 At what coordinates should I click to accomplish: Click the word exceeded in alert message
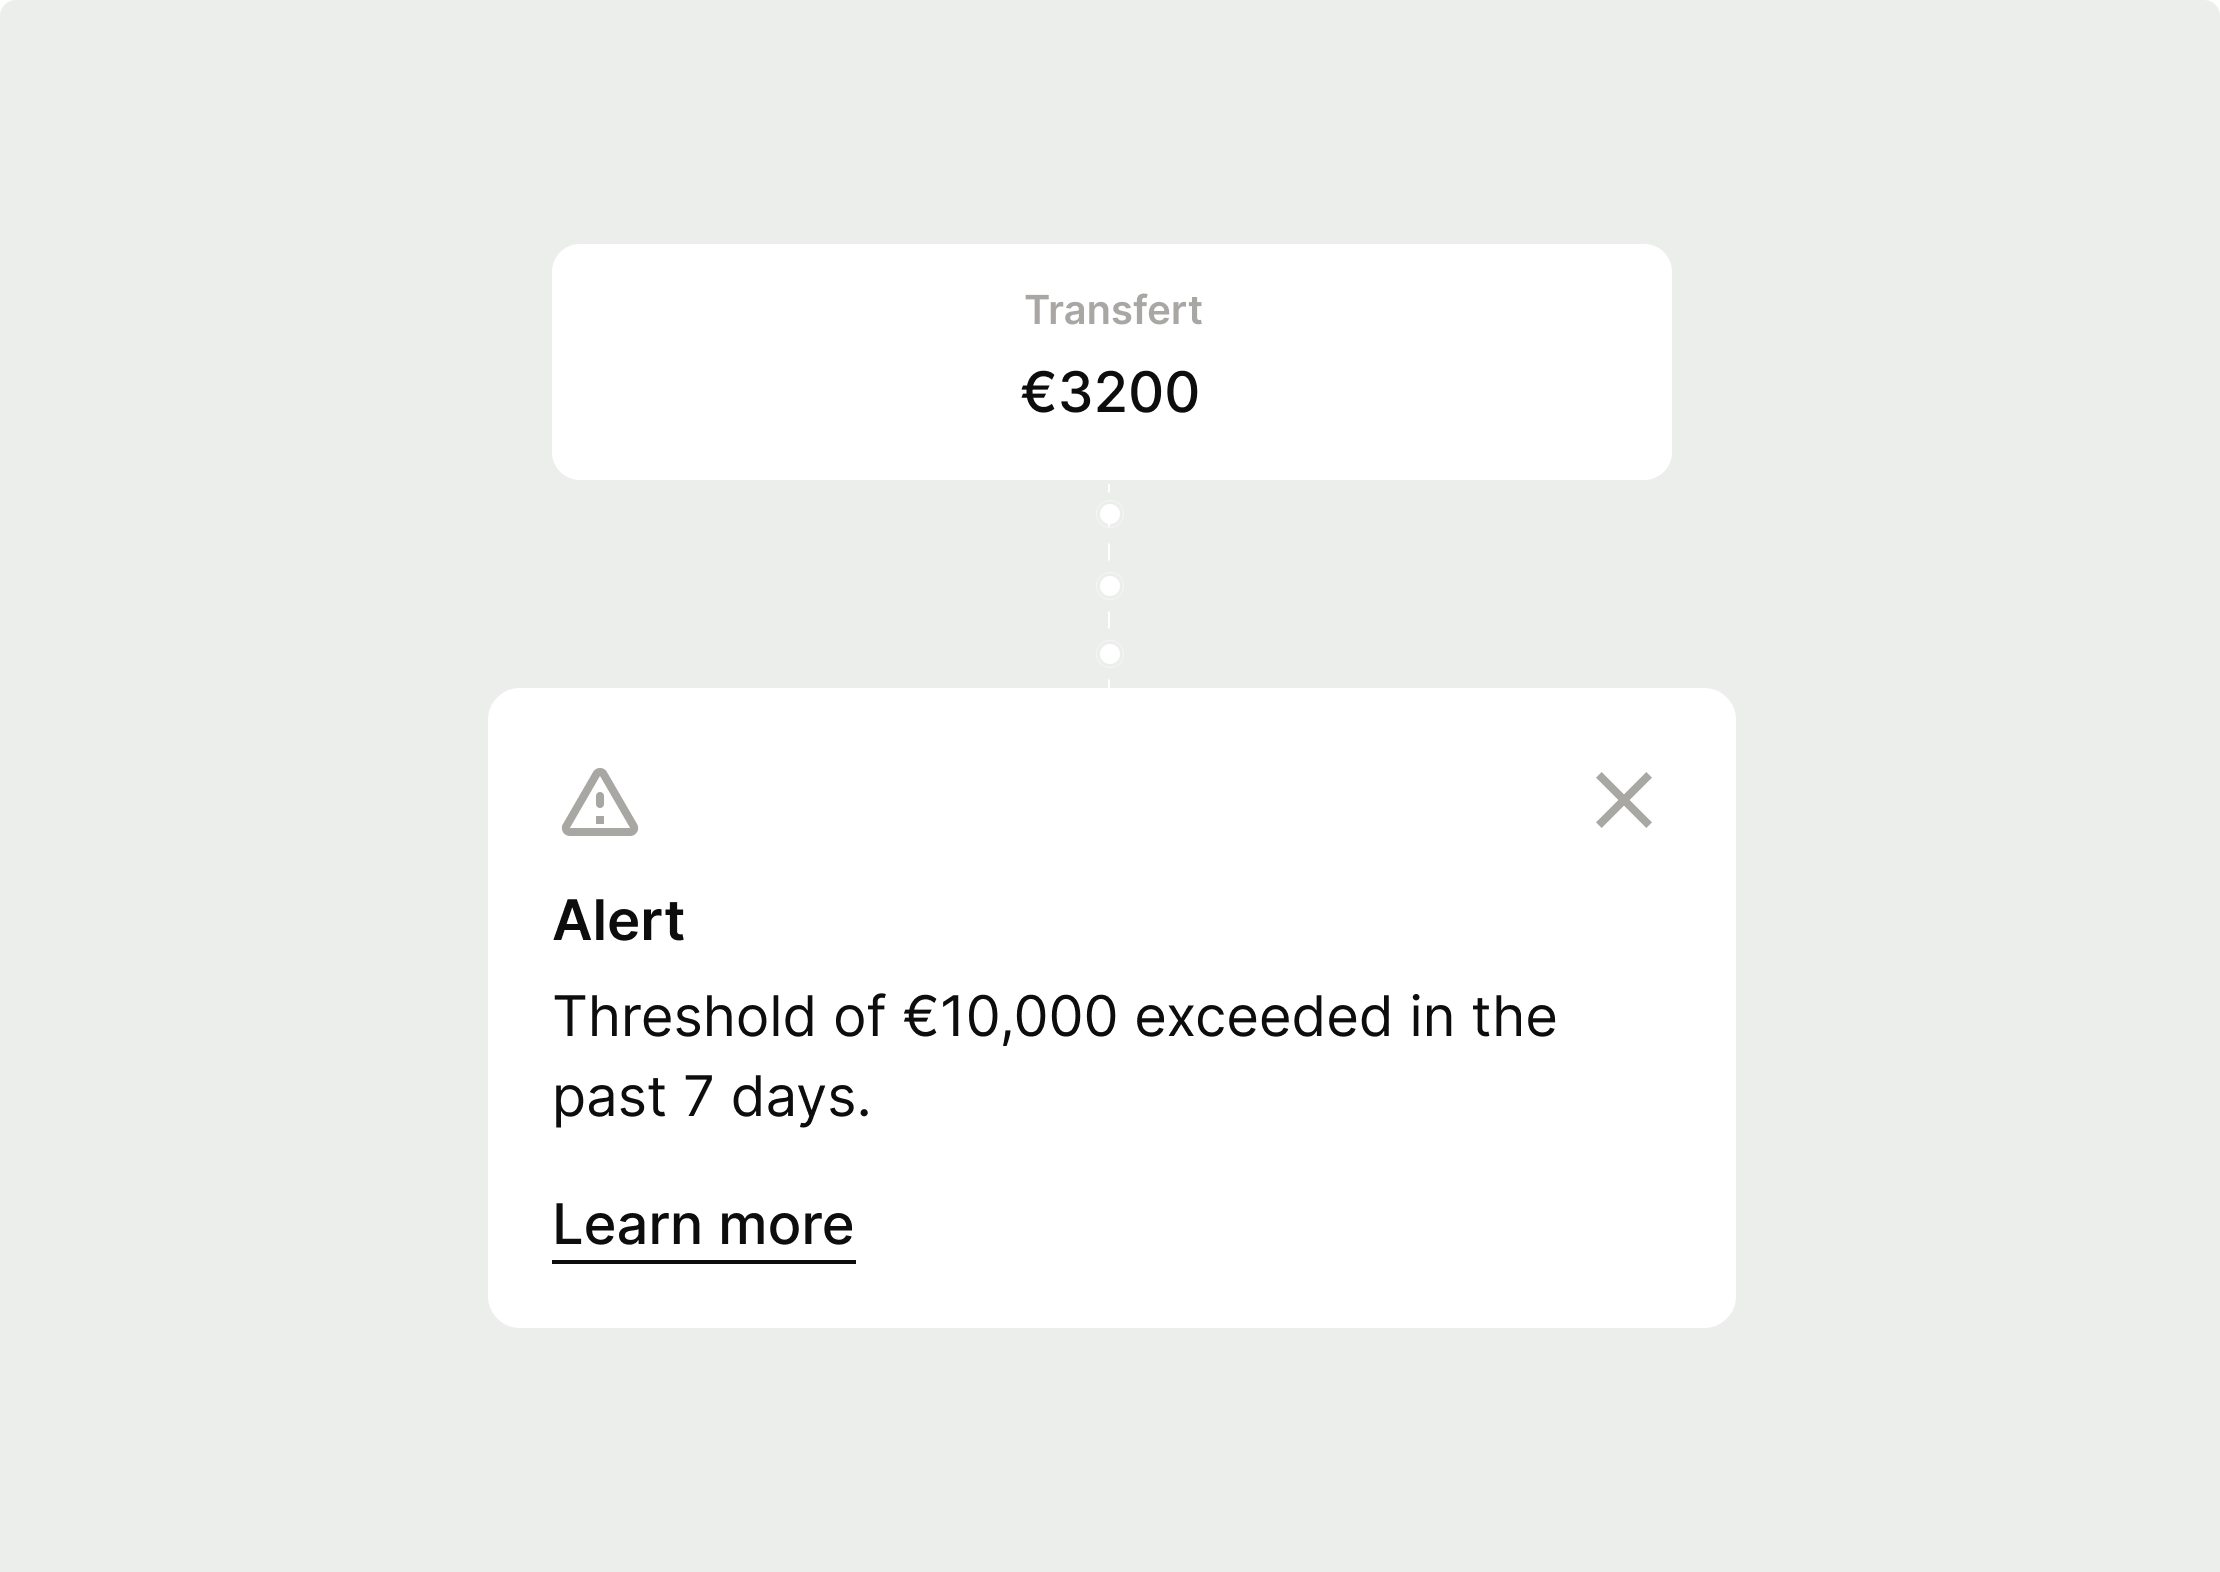(x=1263, y=1017)
